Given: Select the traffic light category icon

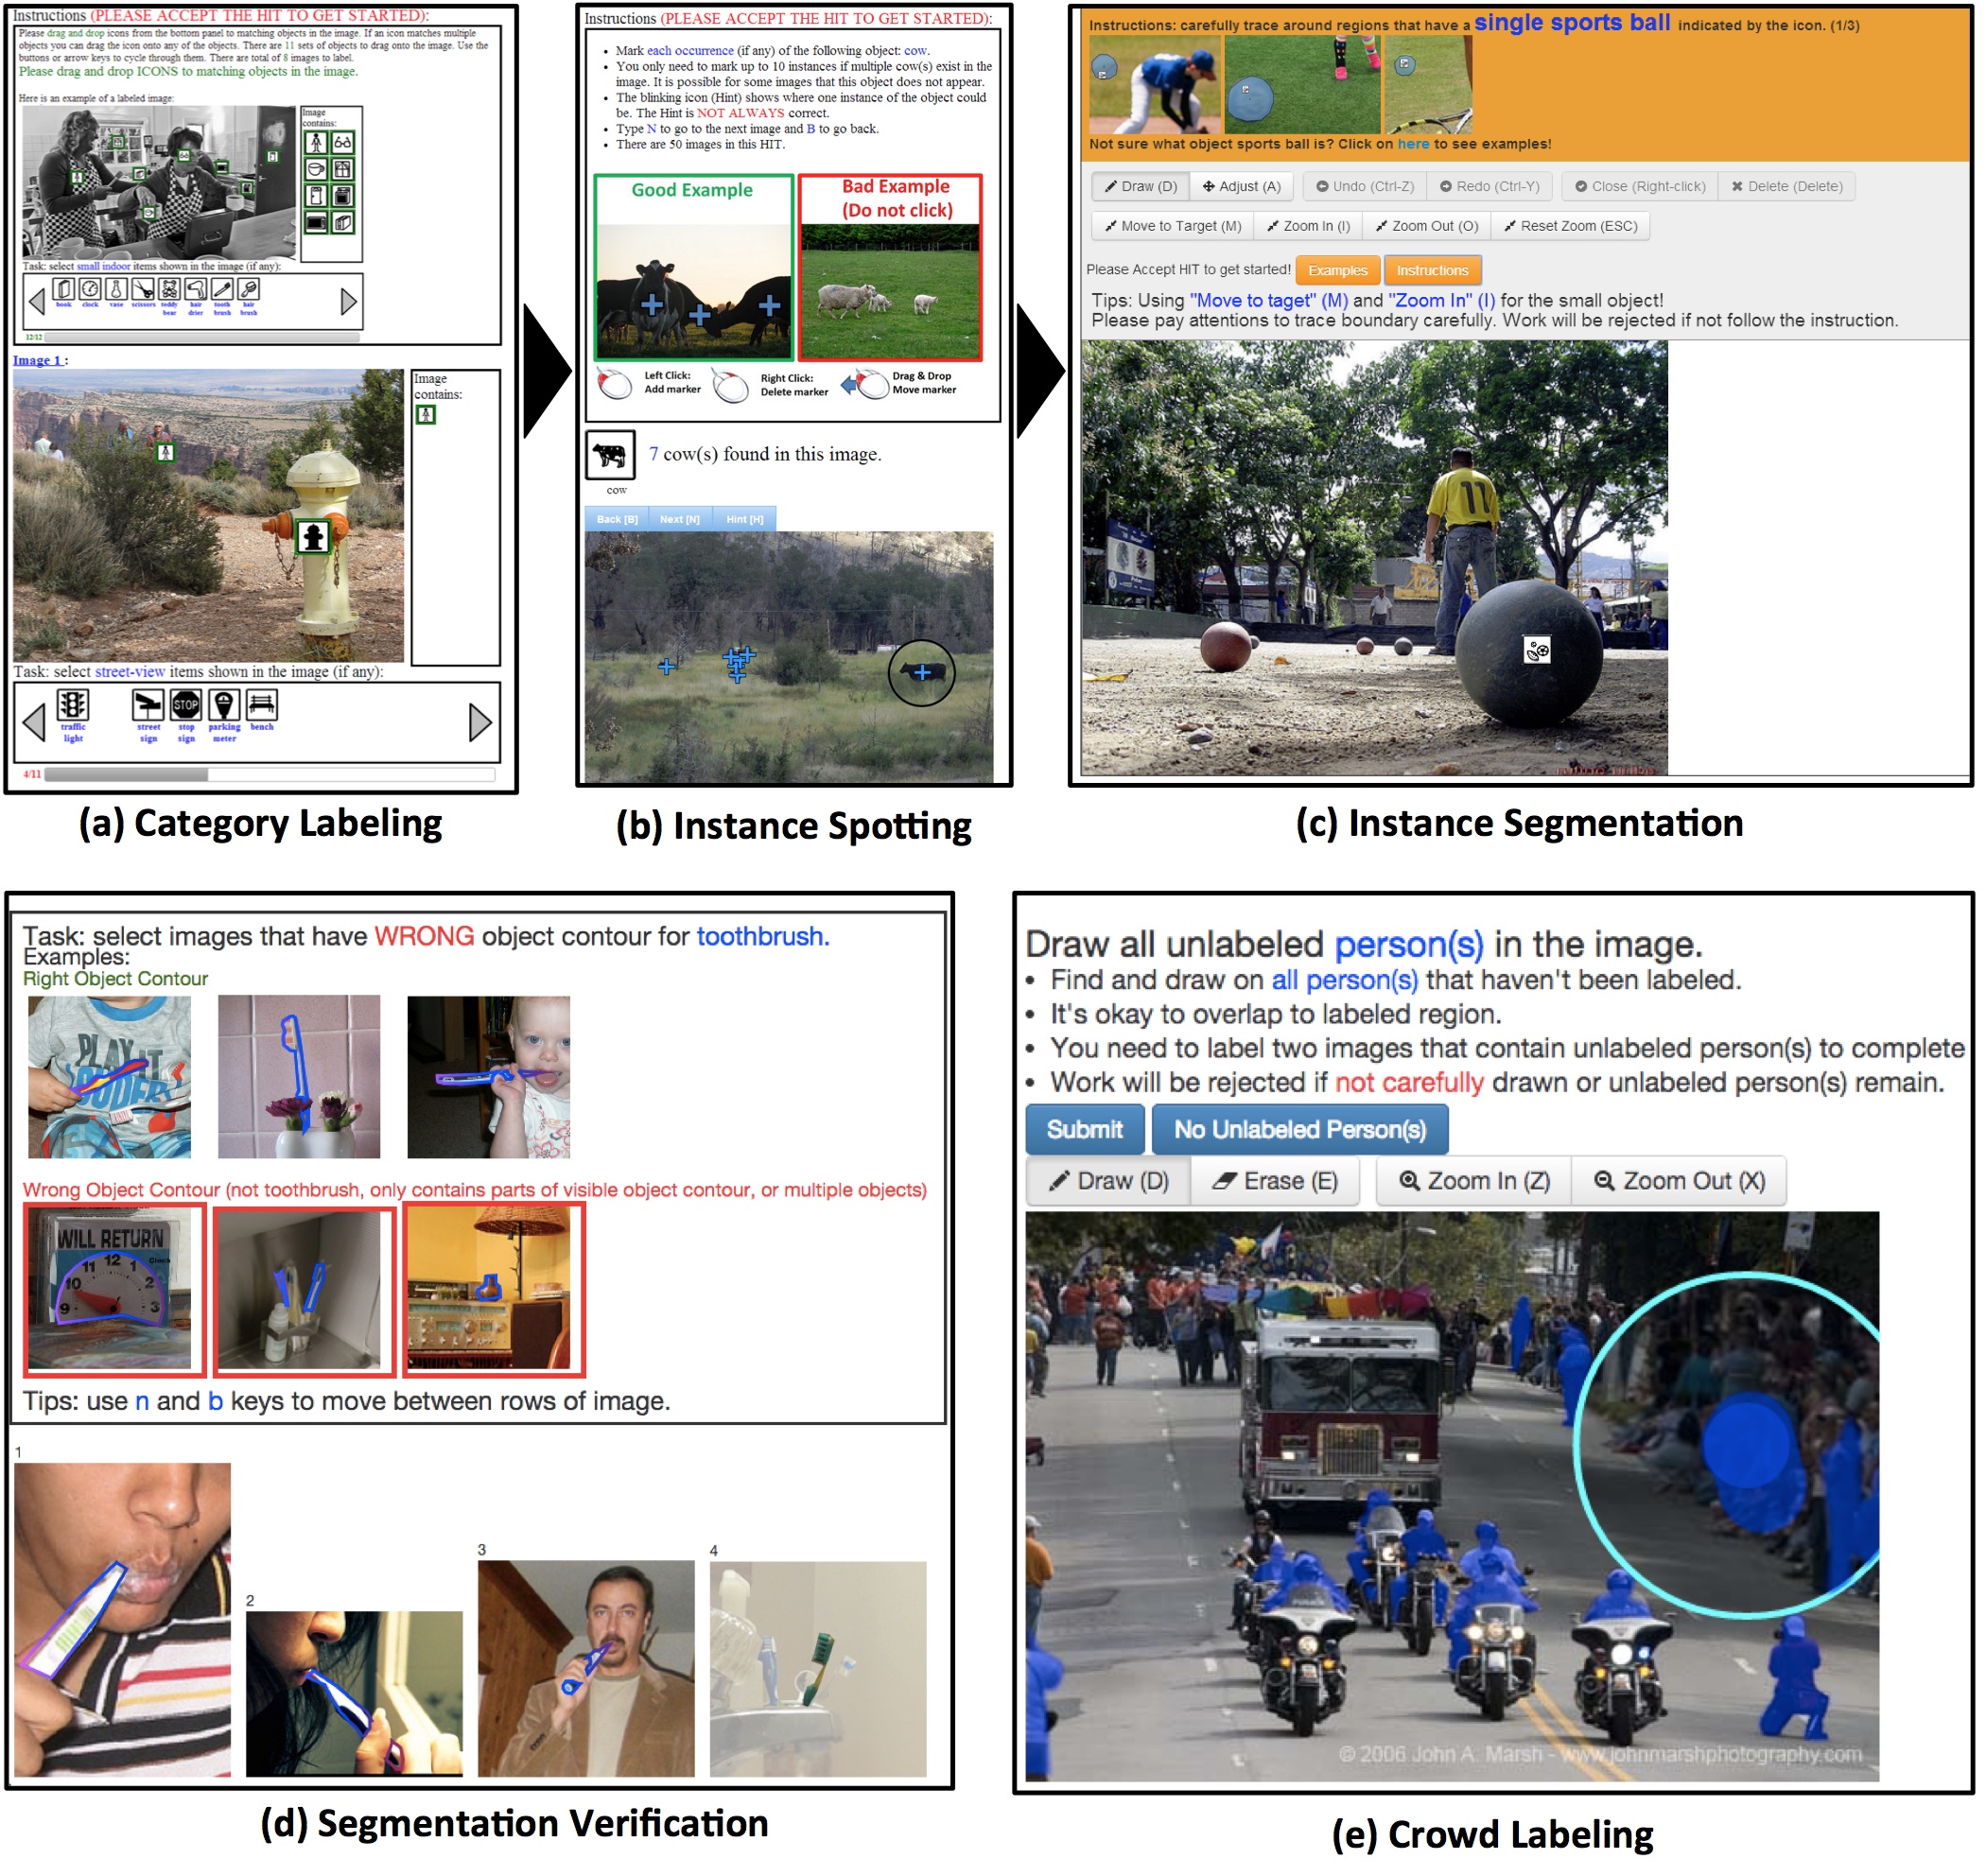Looking at the screenshot, I should click(72, 707).
